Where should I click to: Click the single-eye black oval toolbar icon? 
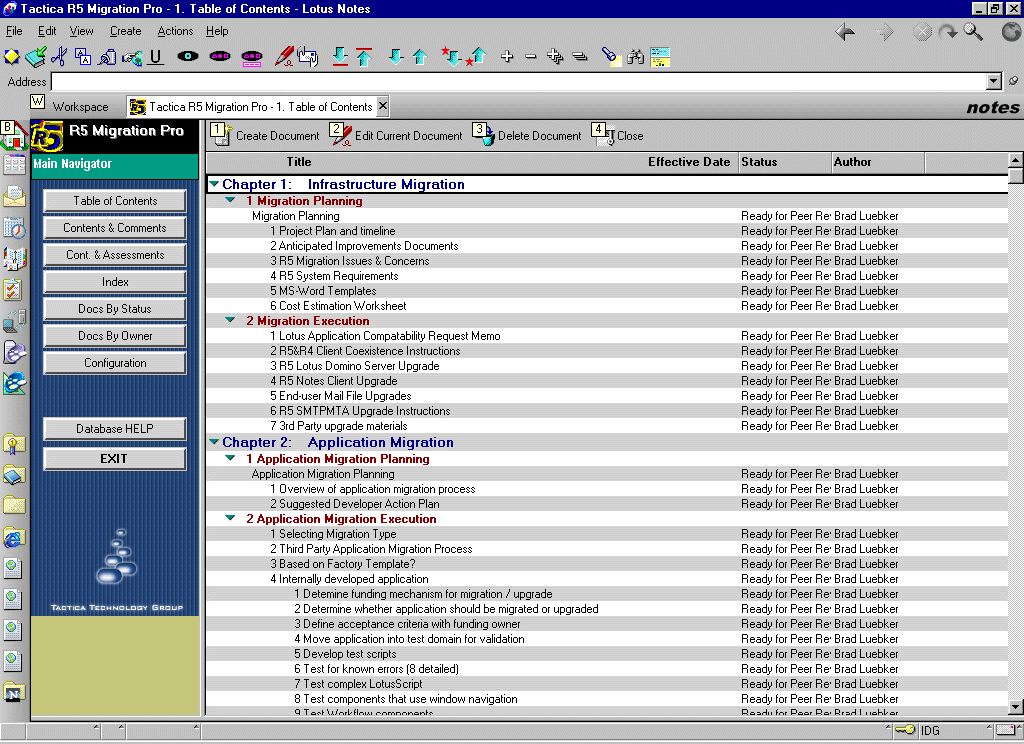(x=188, y=57)
